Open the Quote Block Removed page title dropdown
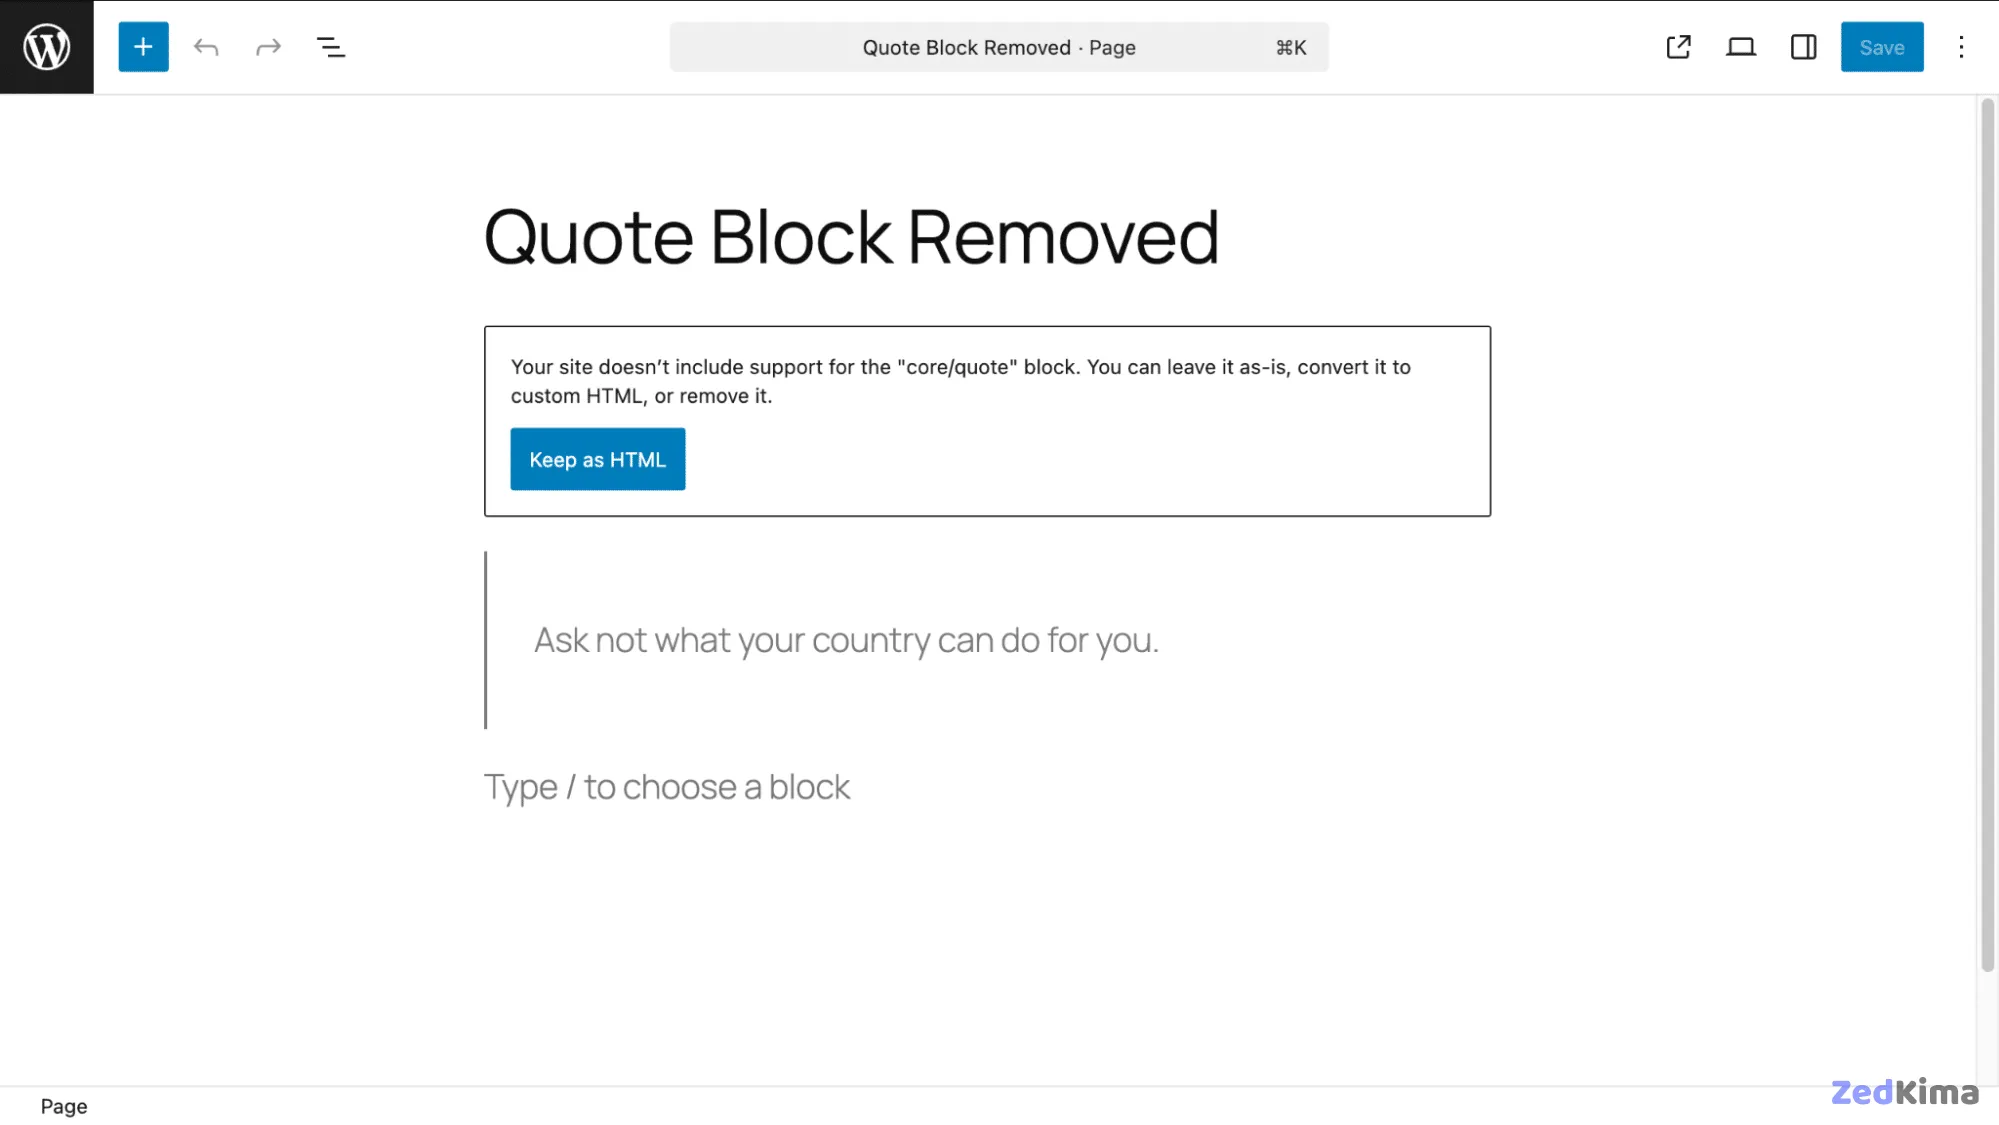This screenshot has height=1125, width=1999. point(998,46)
